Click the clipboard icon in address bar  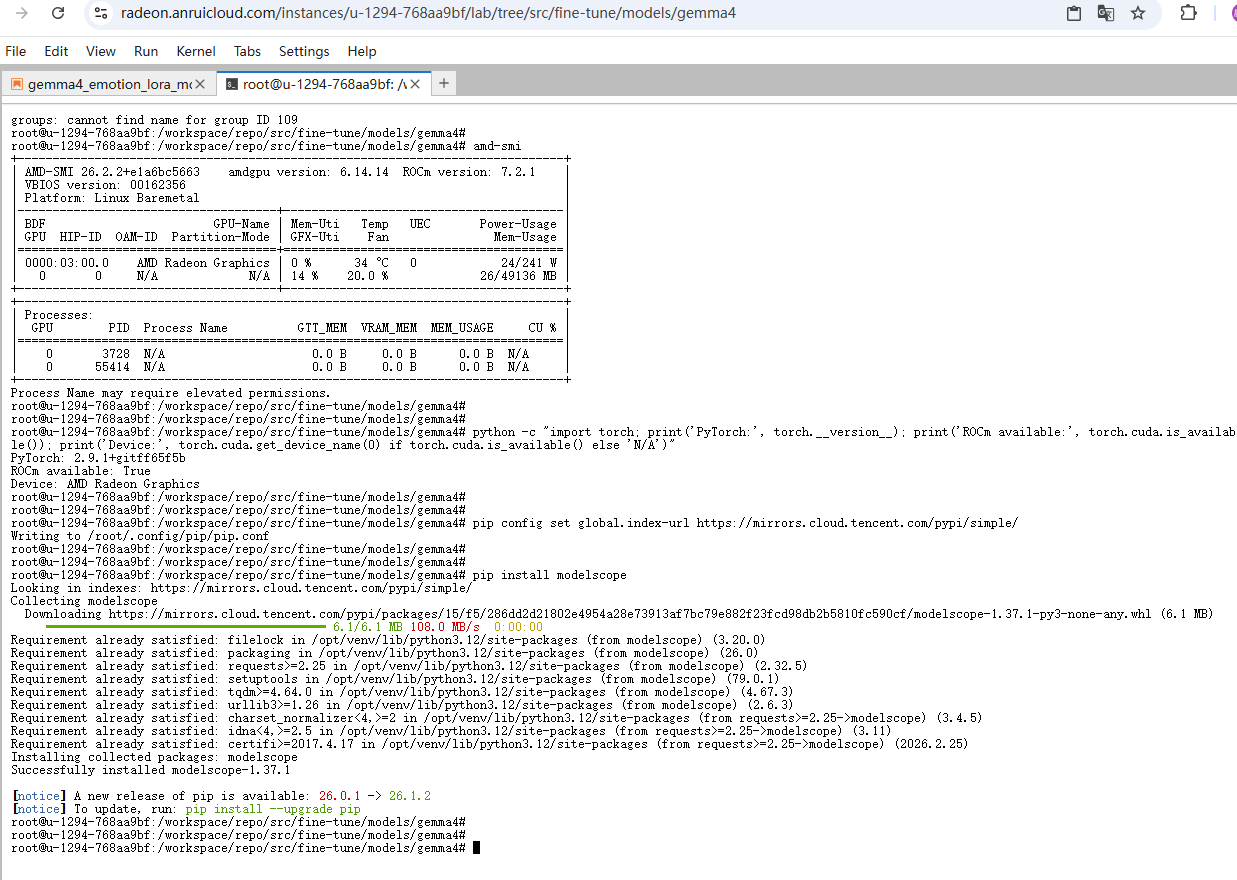tap(1074, 13)
